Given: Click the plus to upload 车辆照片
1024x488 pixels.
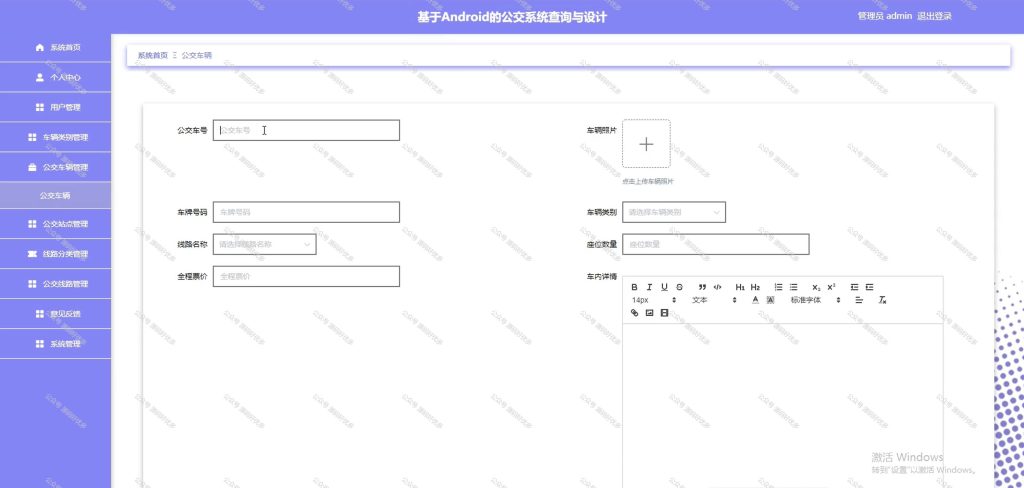Looking at the screenshot, I should (x=646, y=144).
